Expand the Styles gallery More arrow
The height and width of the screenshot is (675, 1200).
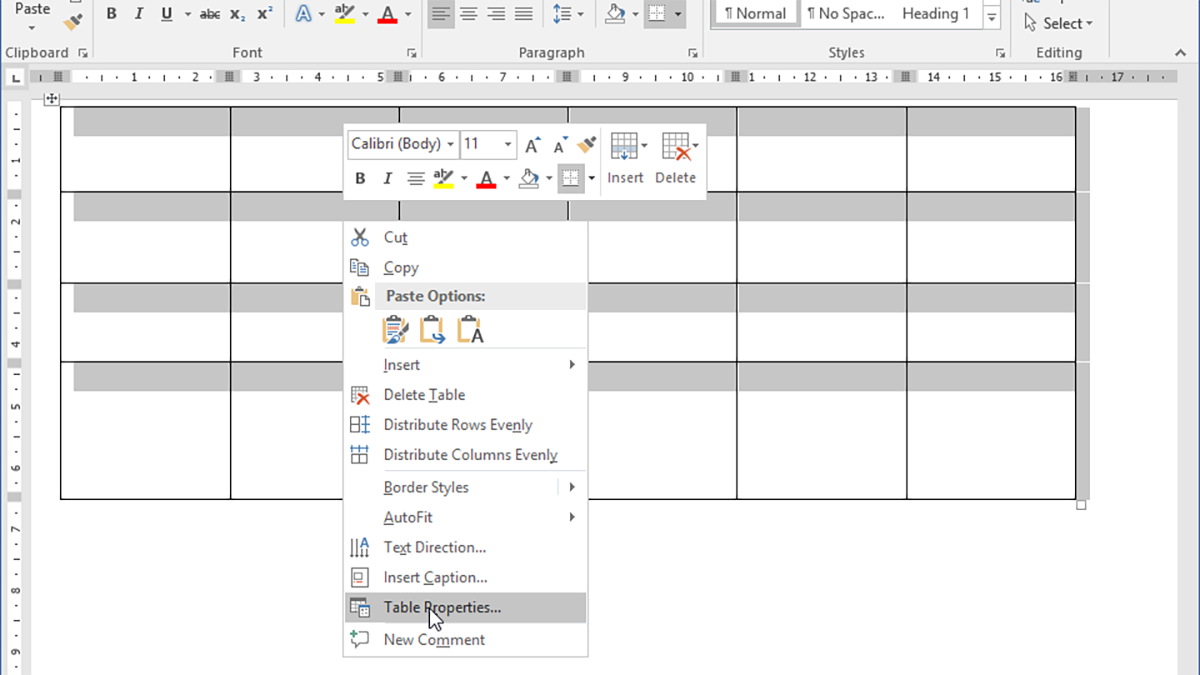click(992, 18)
